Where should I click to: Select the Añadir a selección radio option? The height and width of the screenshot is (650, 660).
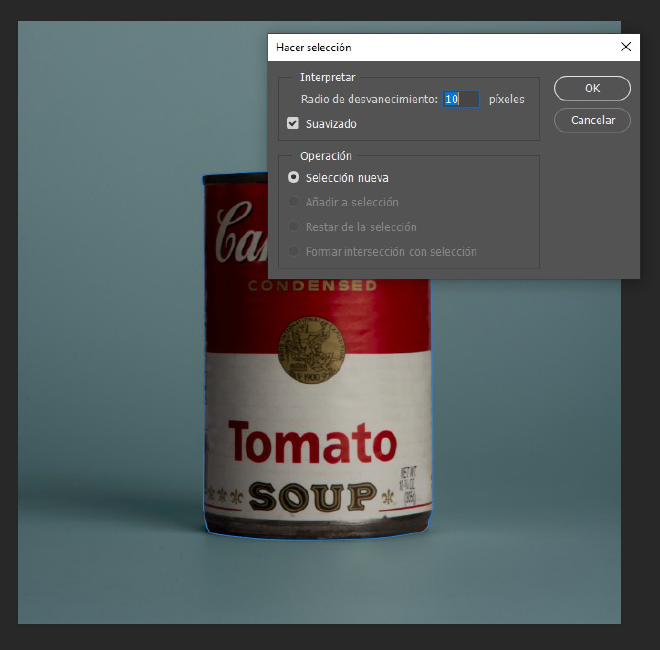click(x=293, y=202)
